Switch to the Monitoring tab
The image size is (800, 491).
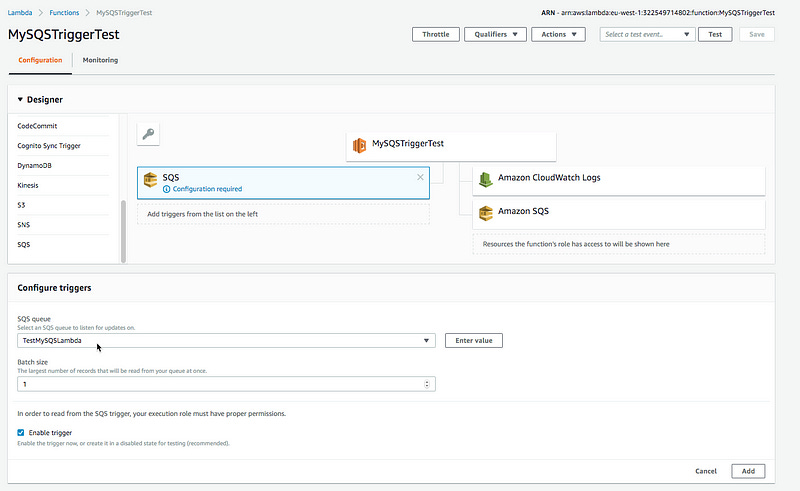(x=100, y=60)
